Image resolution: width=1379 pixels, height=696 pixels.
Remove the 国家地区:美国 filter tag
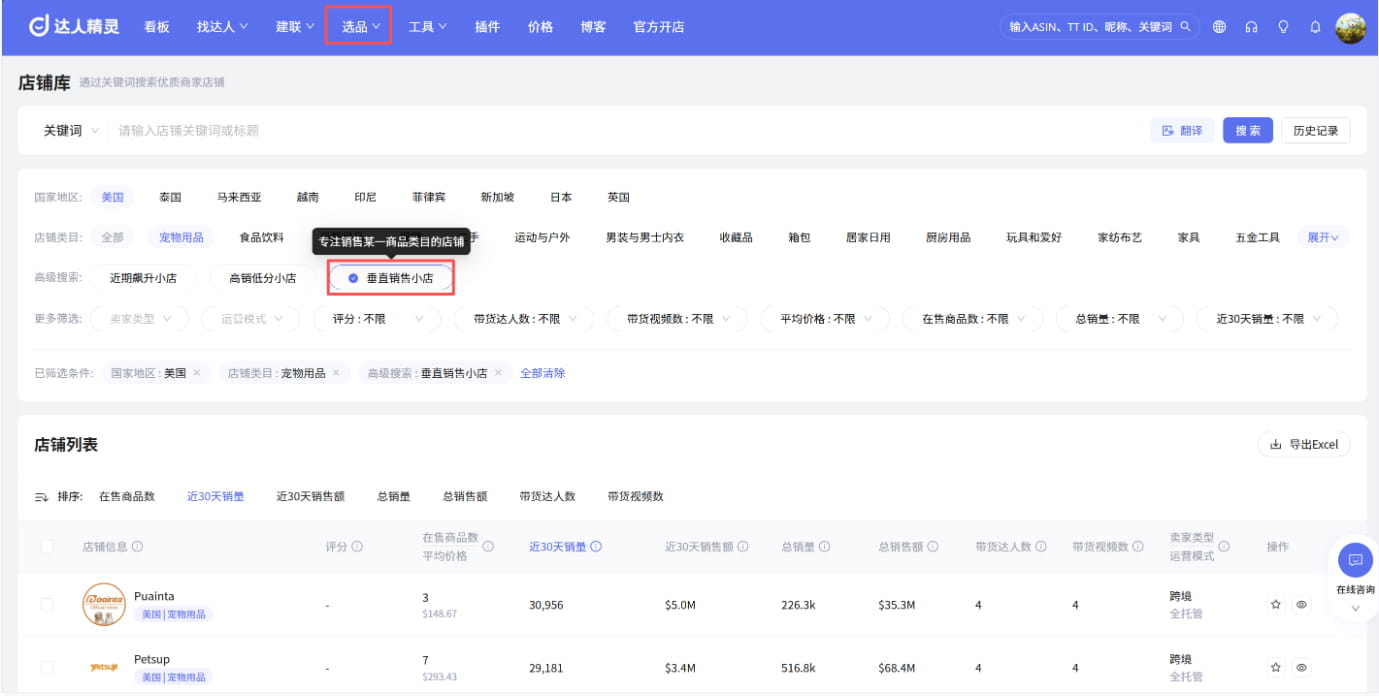(x=196, y=373)
